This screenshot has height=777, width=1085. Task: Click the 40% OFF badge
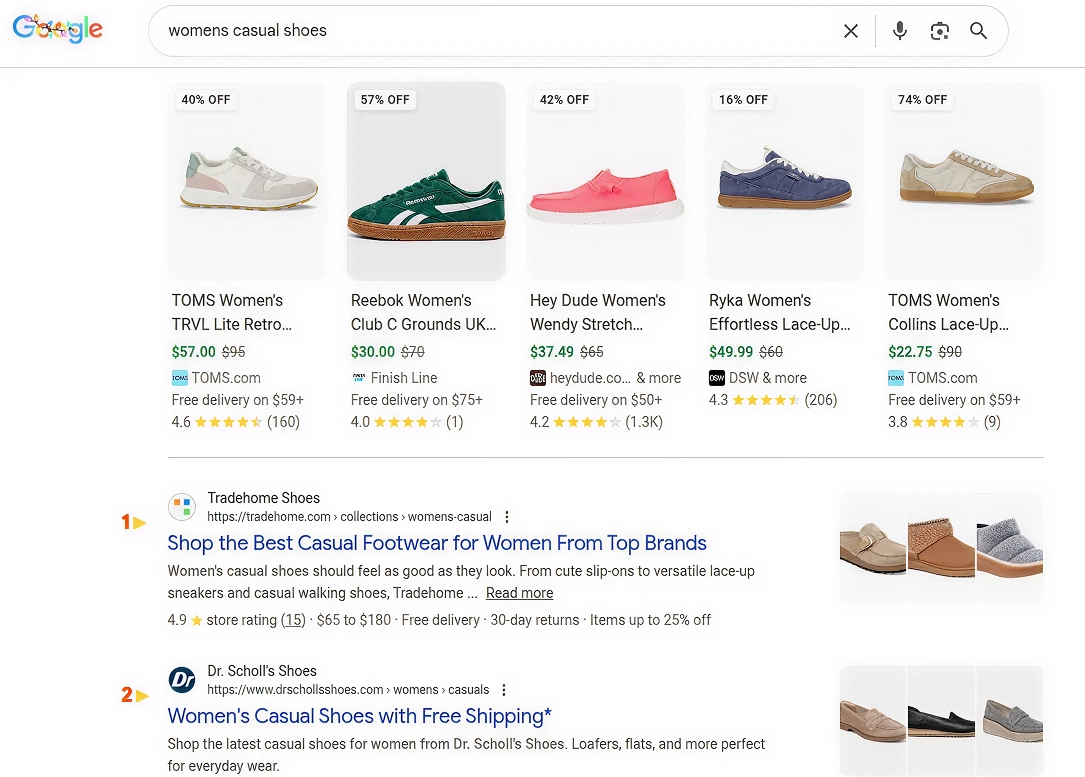click(206, 100)
